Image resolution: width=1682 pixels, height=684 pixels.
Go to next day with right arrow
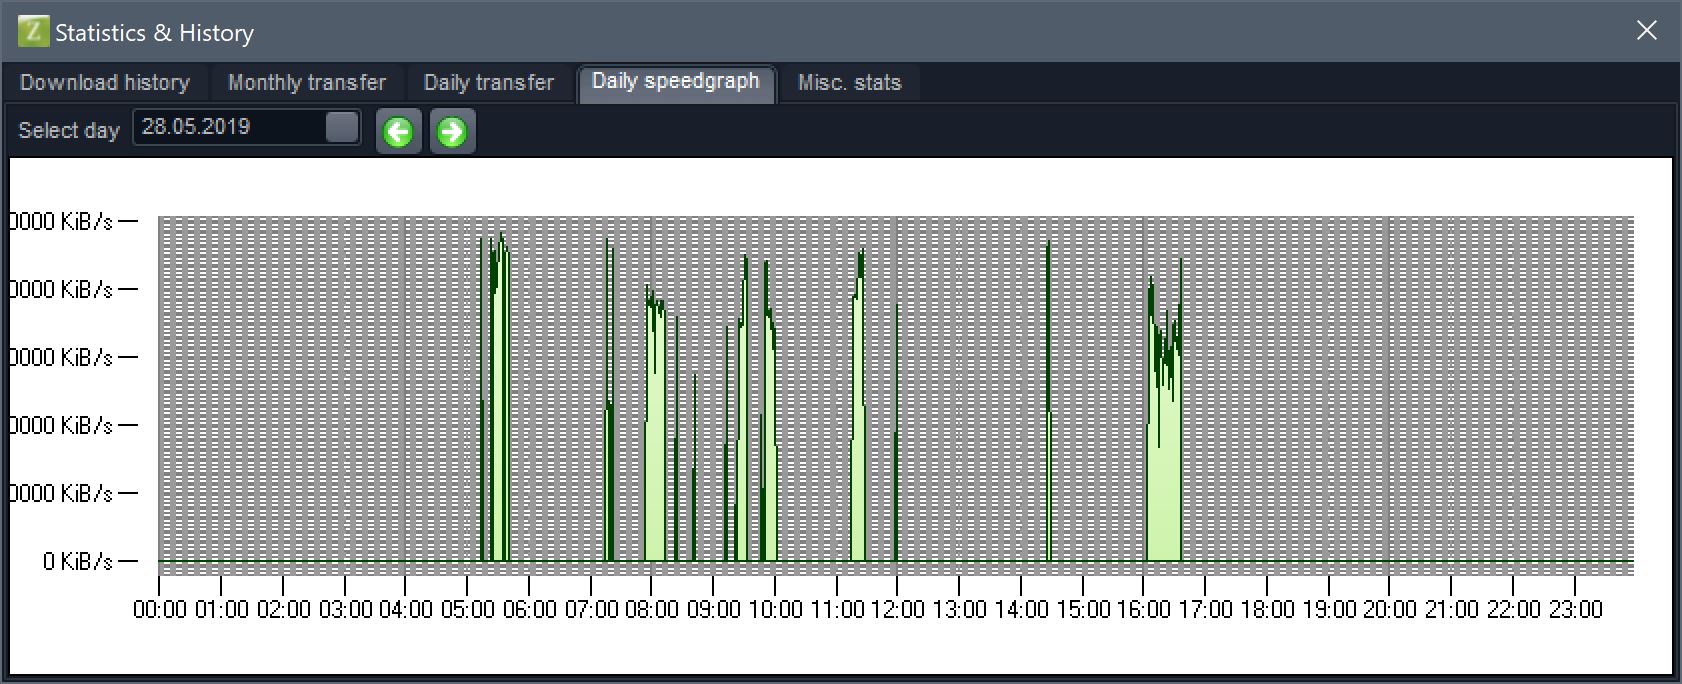pyautogui.click(x=452, y=132)
